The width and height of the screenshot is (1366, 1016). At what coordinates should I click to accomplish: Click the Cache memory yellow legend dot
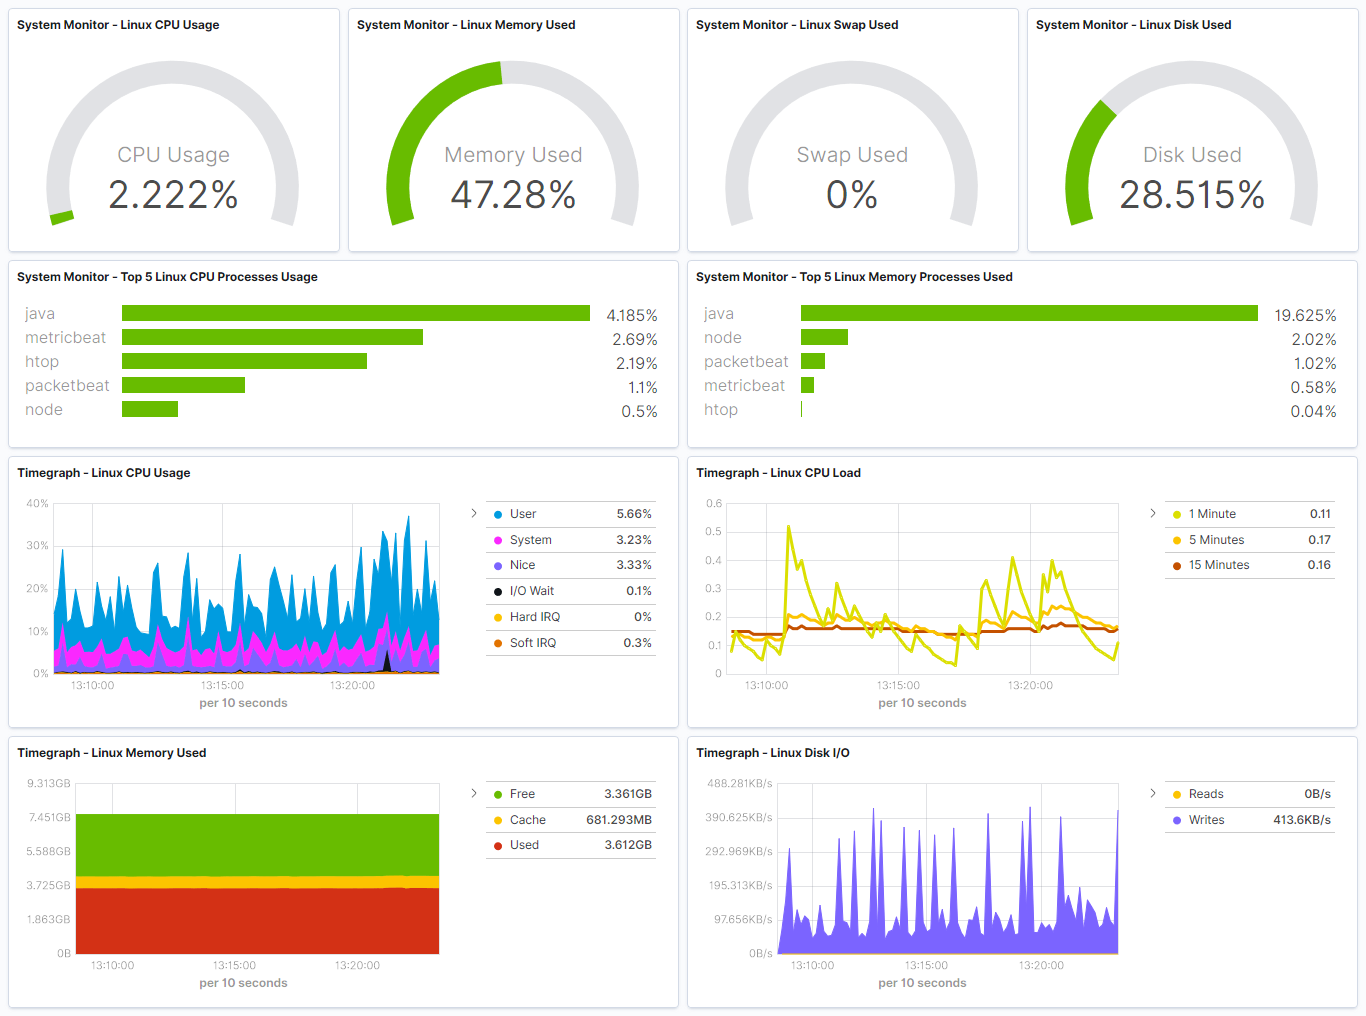498,820
